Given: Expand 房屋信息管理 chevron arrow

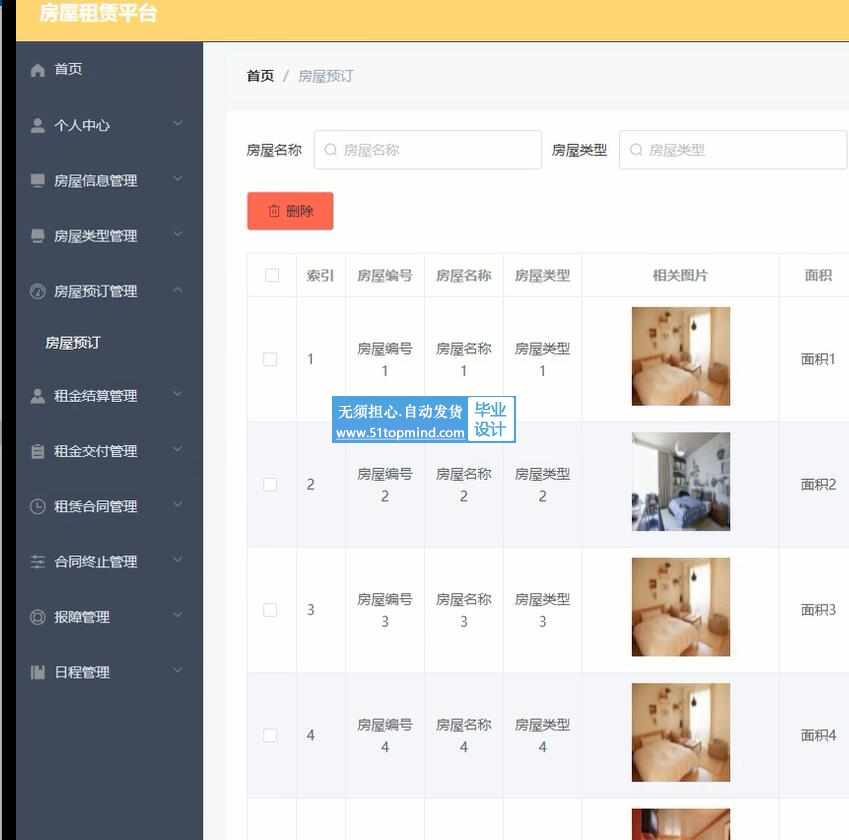Looking at the screenshot, I should 178,179.
